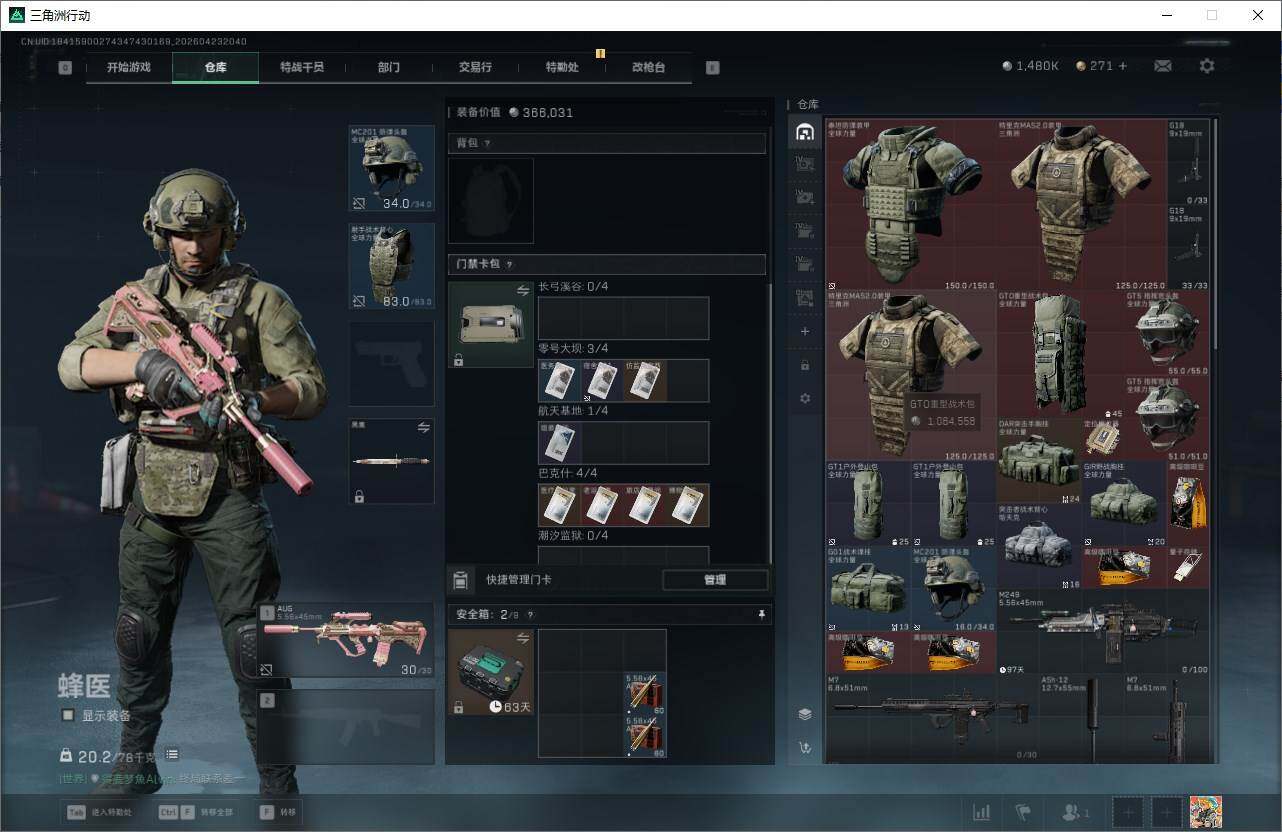The height and width of the screenshot is (832, 1282).
Task: Click the 管理 keycard button
Action: [x=715, y=580]
